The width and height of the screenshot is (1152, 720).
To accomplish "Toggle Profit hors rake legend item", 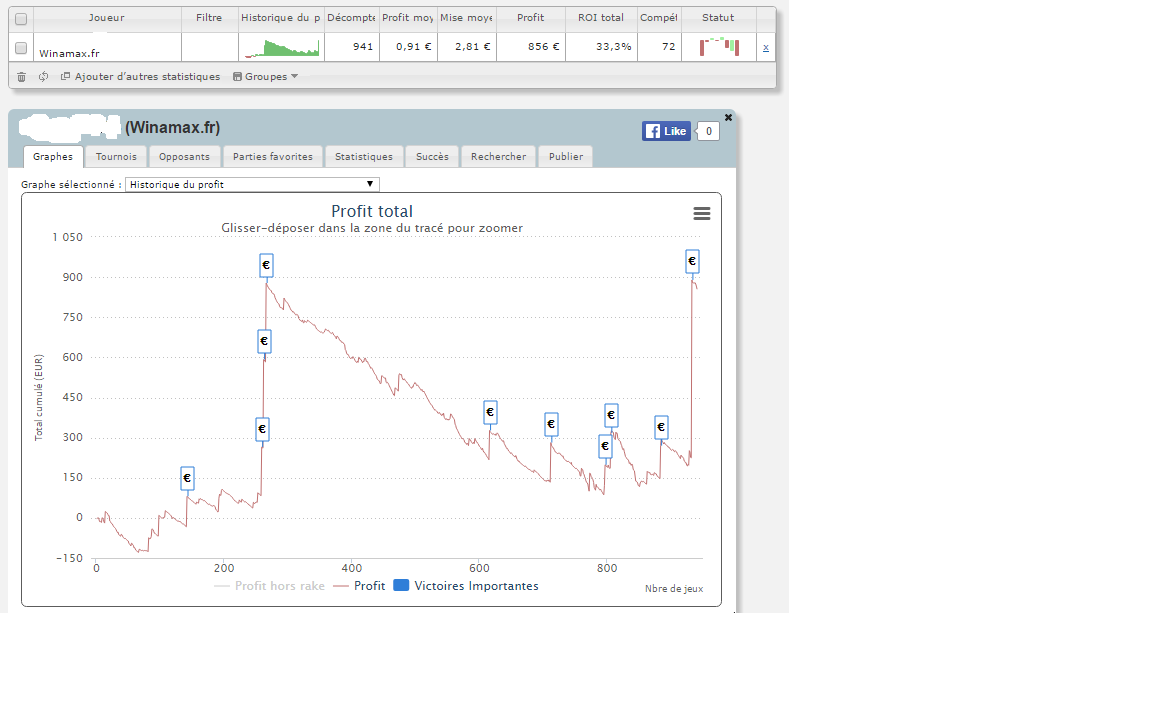I will click(270, 586).
